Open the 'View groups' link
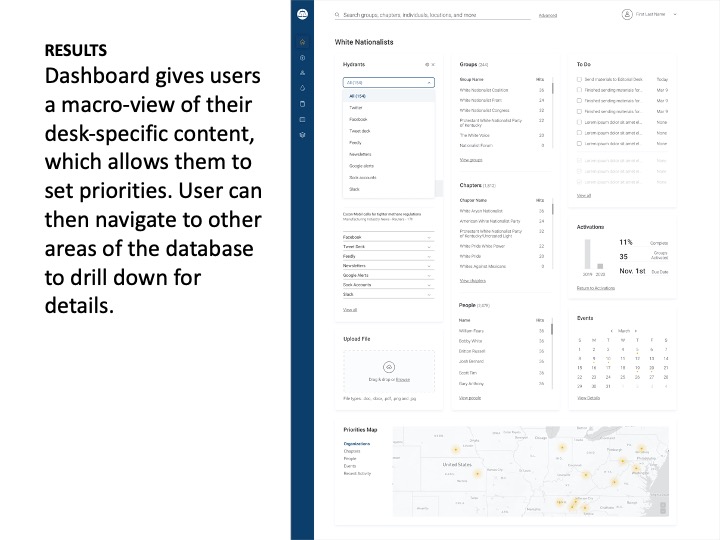This screenshot has width=720, height=540. point(471,160)
